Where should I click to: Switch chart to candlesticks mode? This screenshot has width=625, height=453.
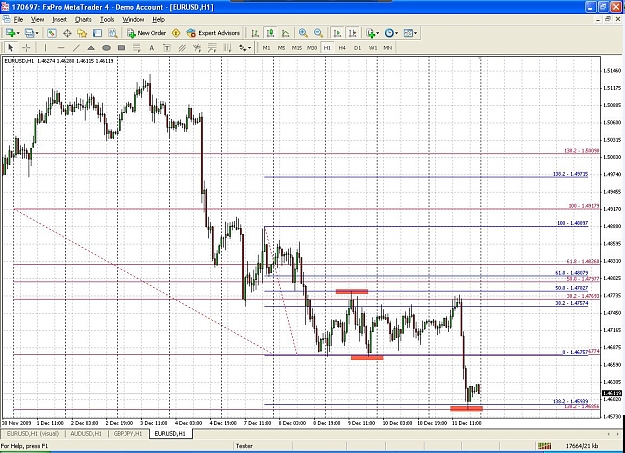click(x=270, y=33)
